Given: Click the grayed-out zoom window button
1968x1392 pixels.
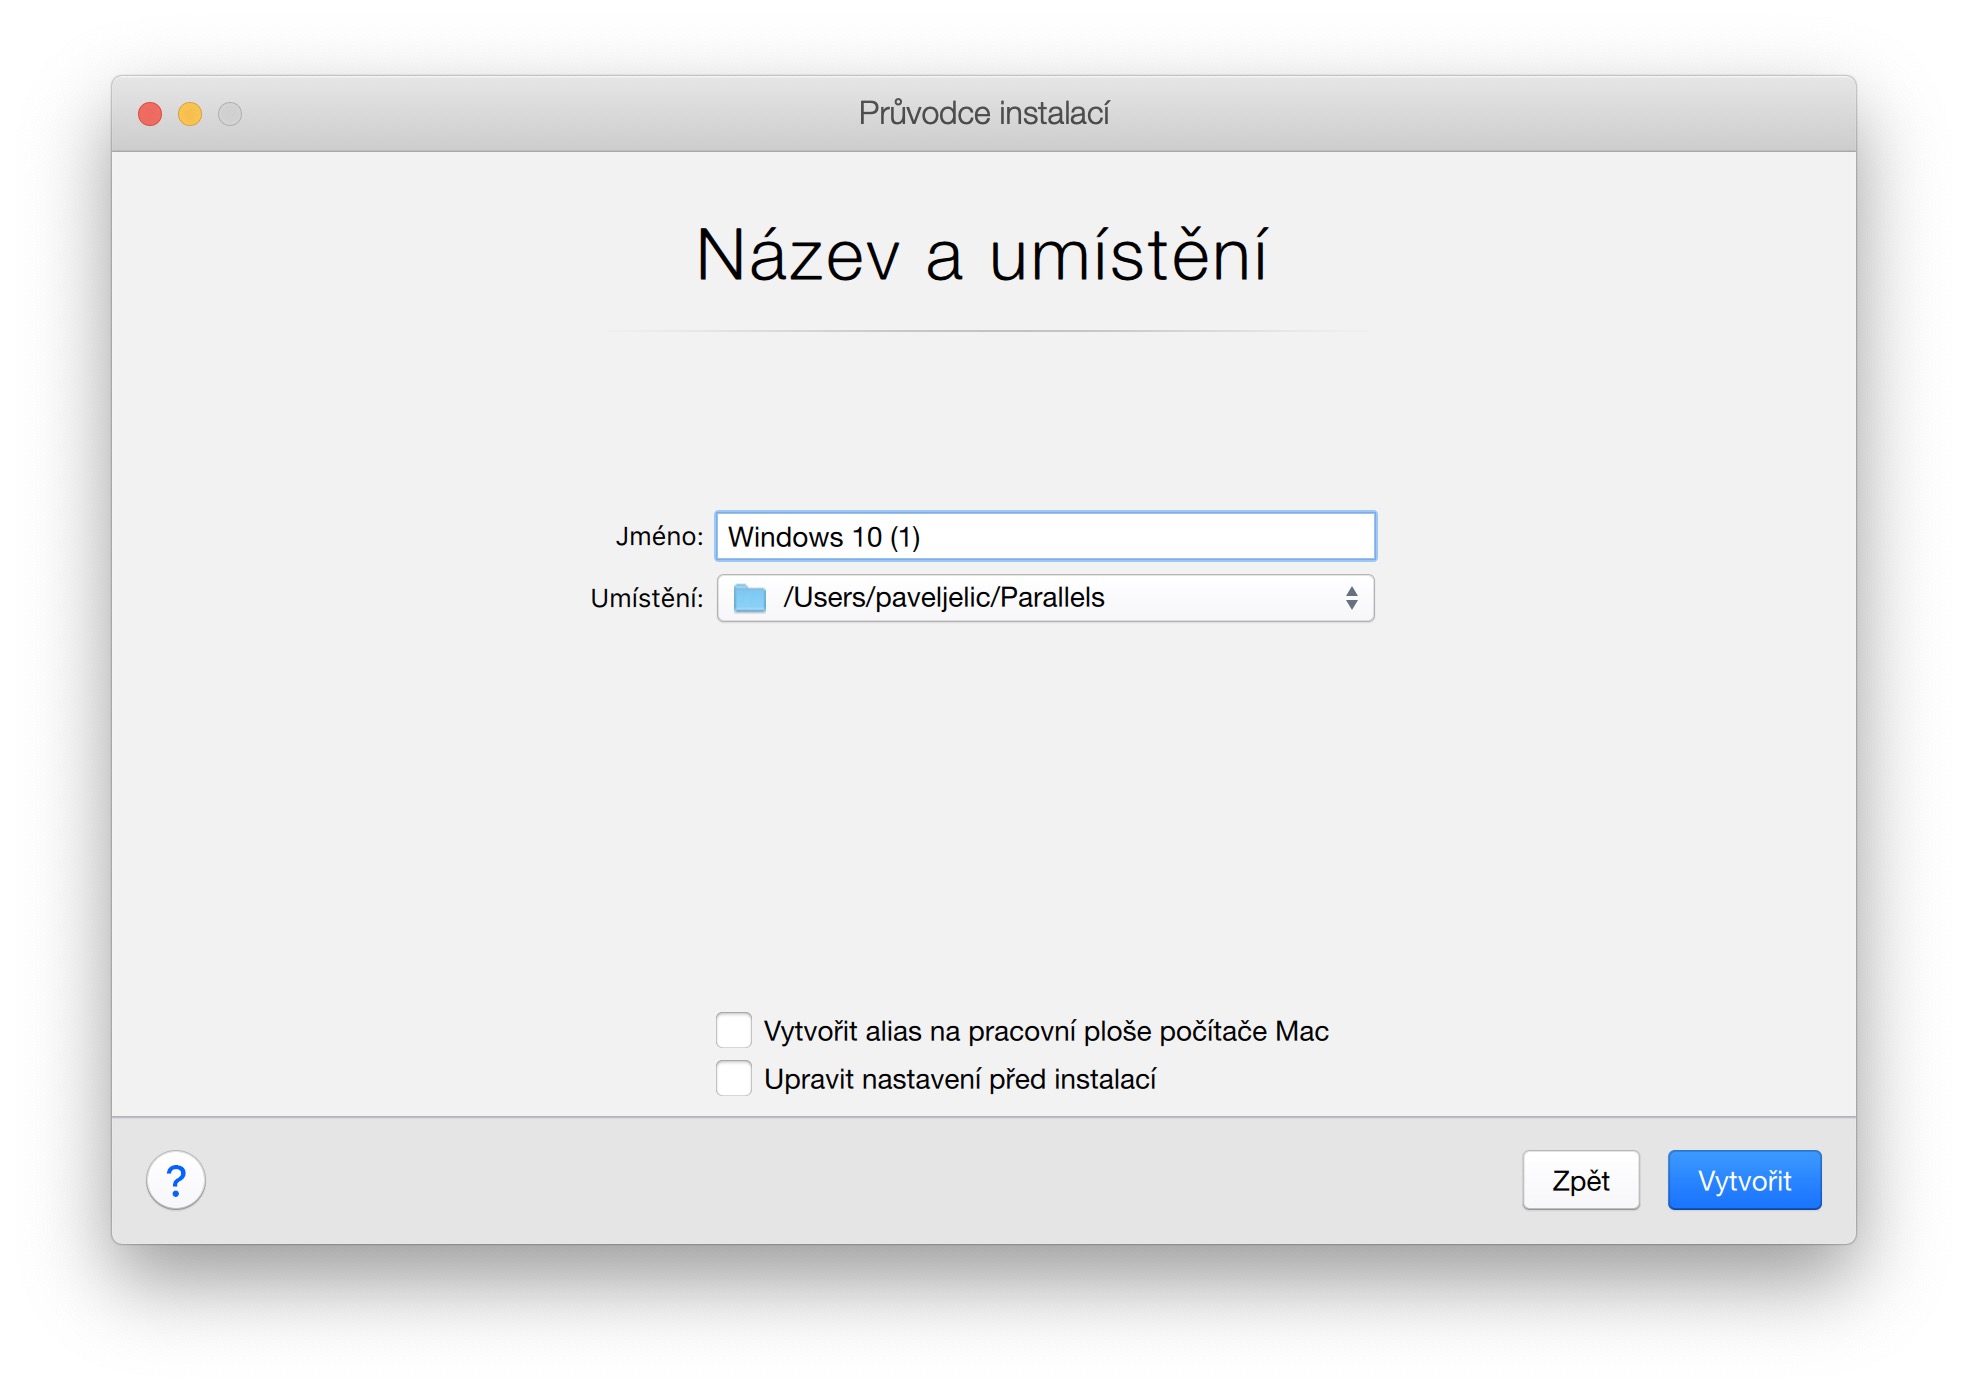Looking at the screenshot, I should tap(230, 114).
